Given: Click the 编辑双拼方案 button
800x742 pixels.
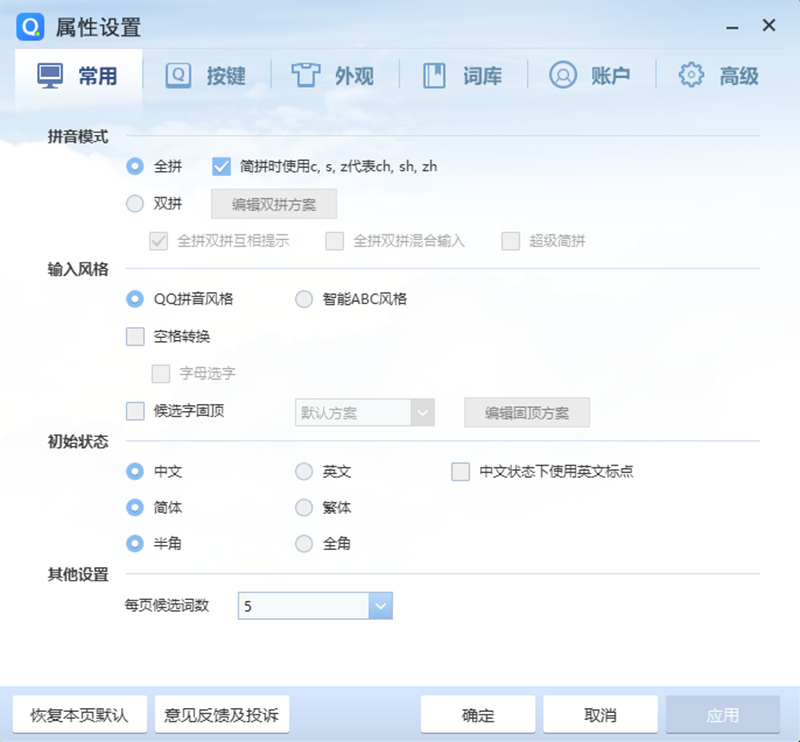Looking at the screenshot, I should pyautogui.click(x=273, y=204).
